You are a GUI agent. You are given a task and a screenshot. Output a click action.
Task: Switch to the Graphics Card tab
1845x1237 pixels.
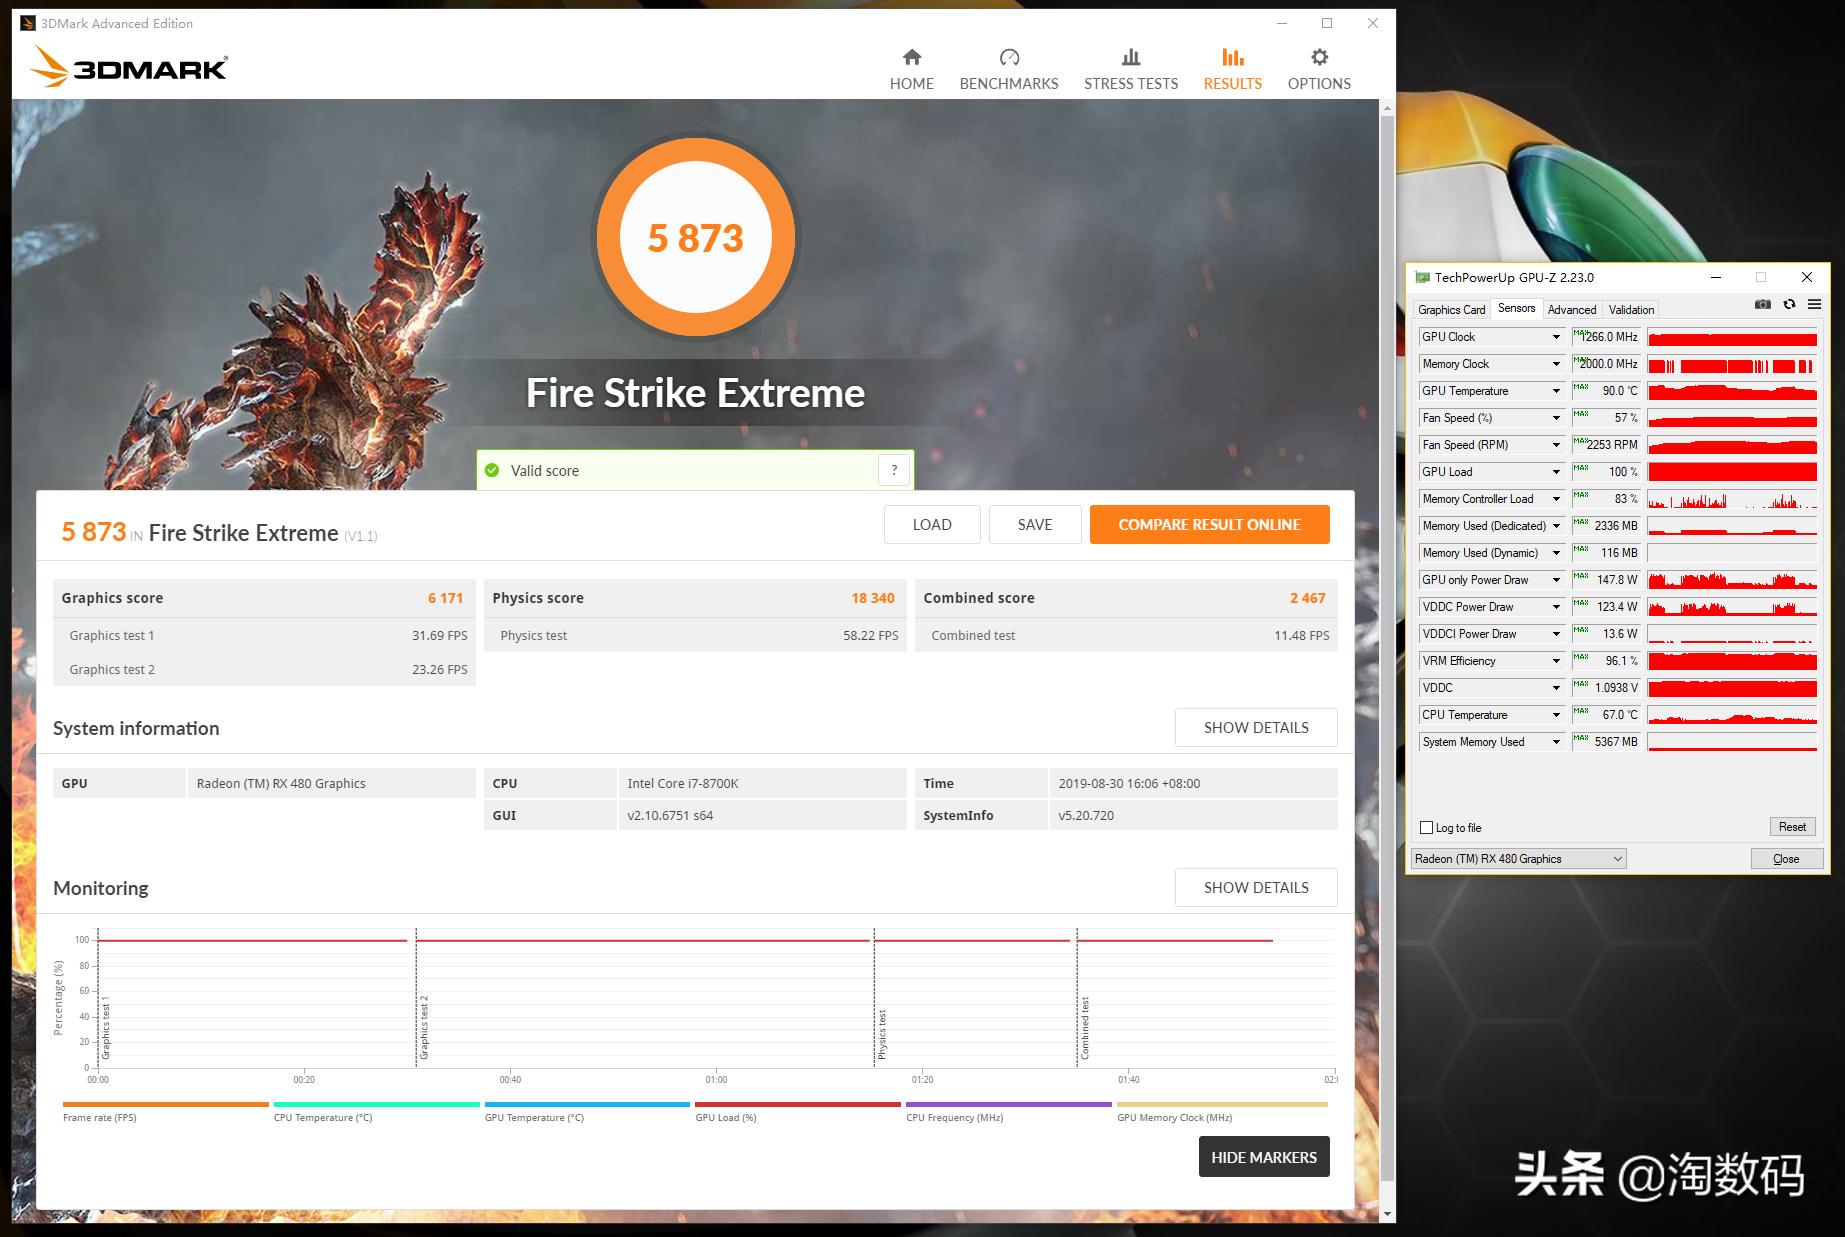click(x=1451, y=310)
